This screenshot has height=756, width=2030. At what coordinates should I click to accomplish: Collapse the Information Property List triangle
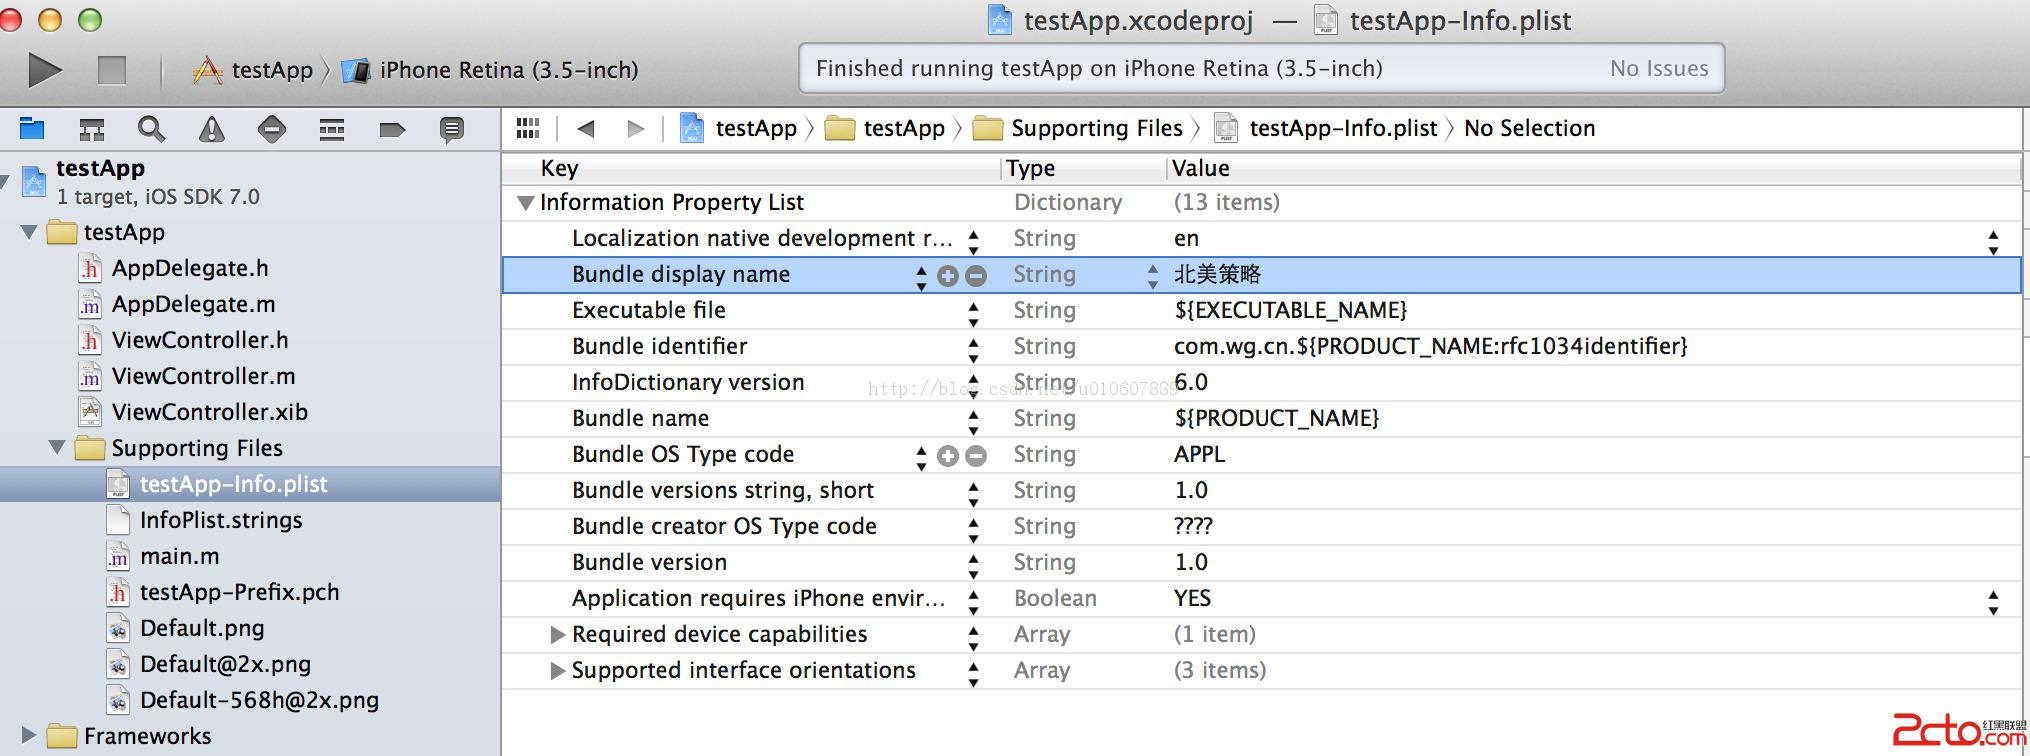pos(525,203)
